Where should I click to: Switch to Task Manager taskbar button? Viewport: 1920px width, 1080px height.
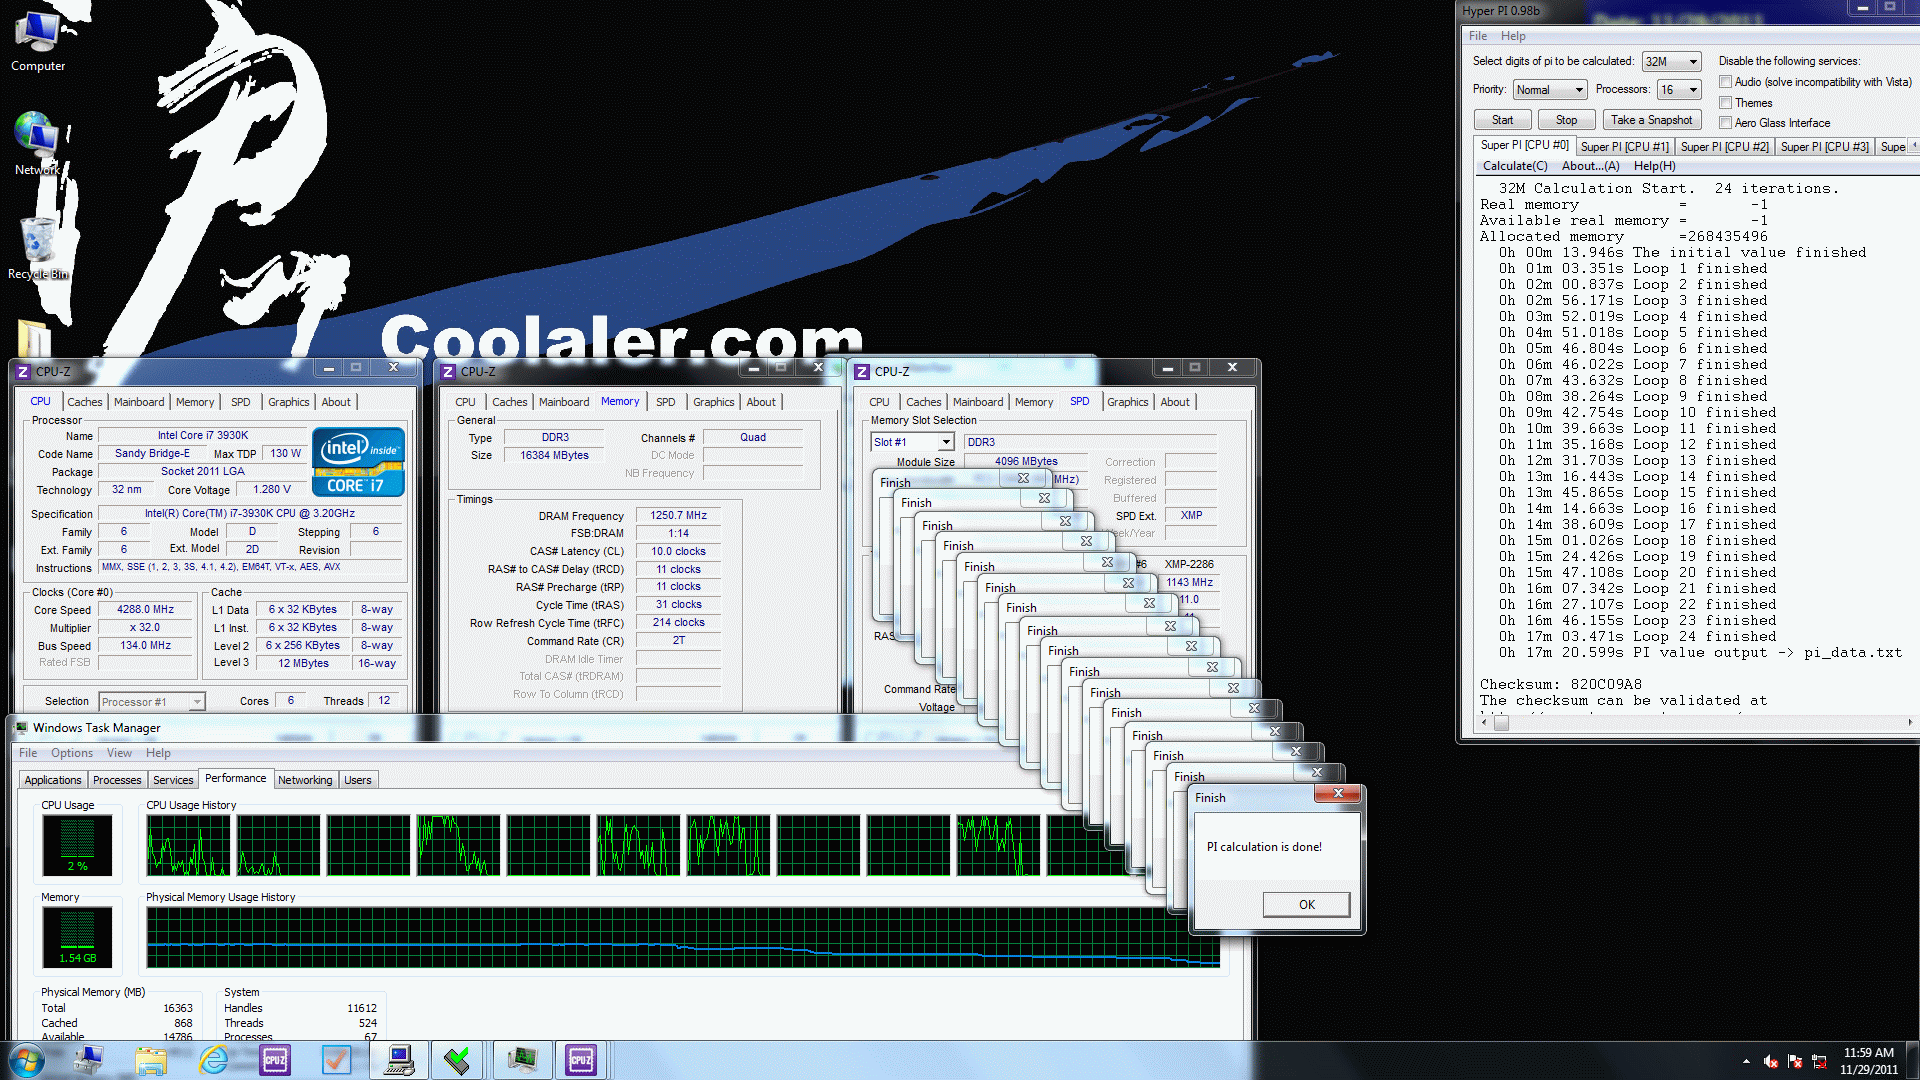pyautogui.click(x=521, y=1060)
